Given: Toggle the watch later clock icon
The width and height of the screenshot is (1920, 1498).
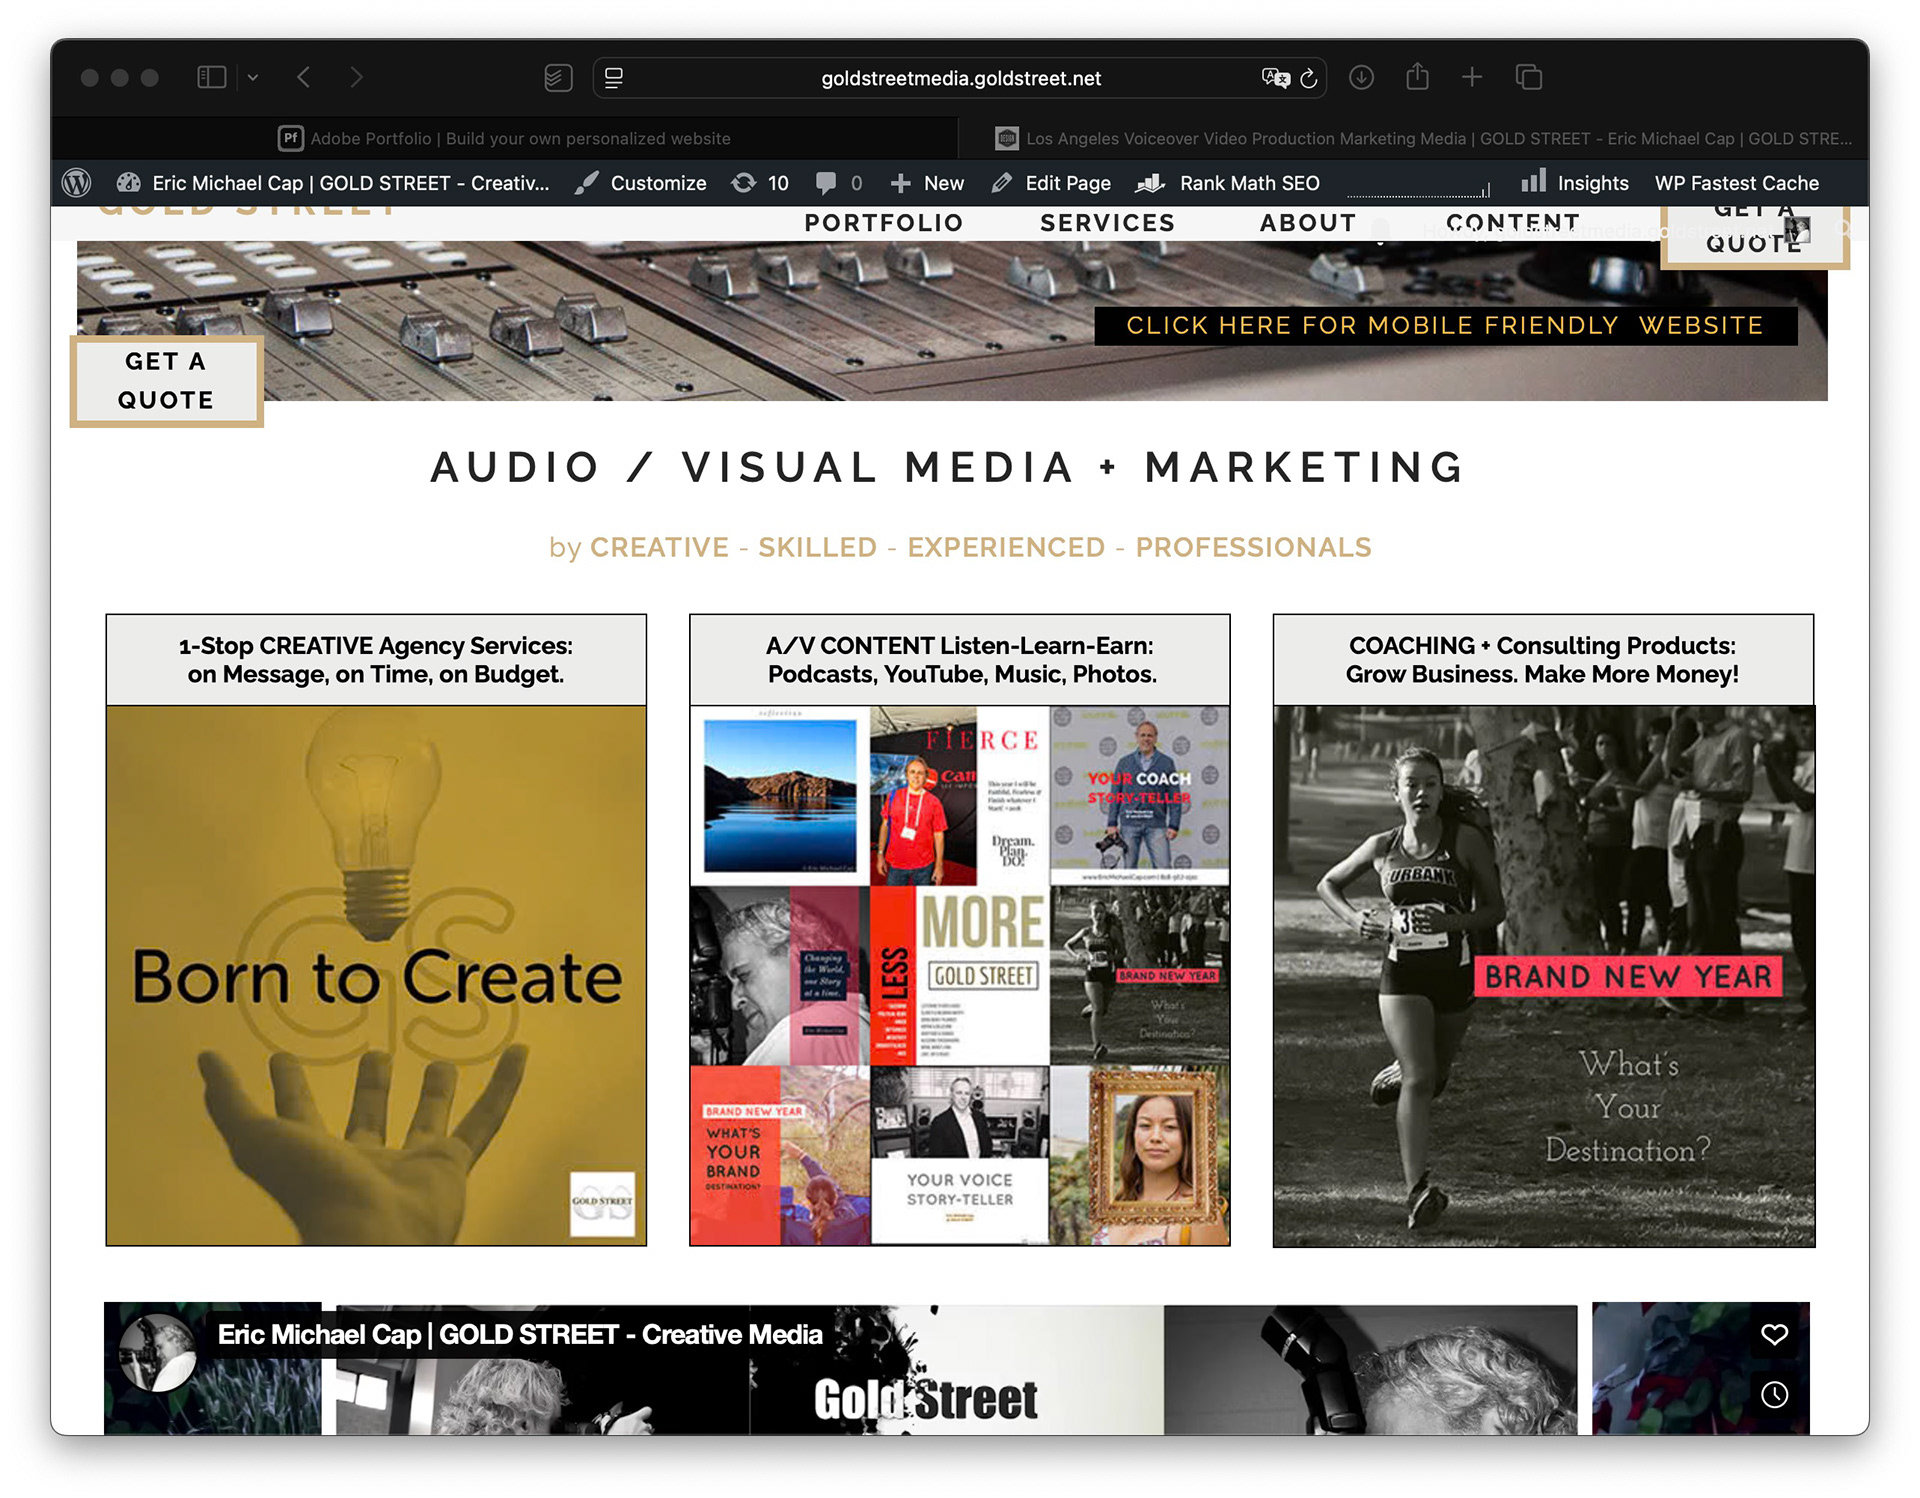Looking at the screenshot, I should tap(1774, 1394).
